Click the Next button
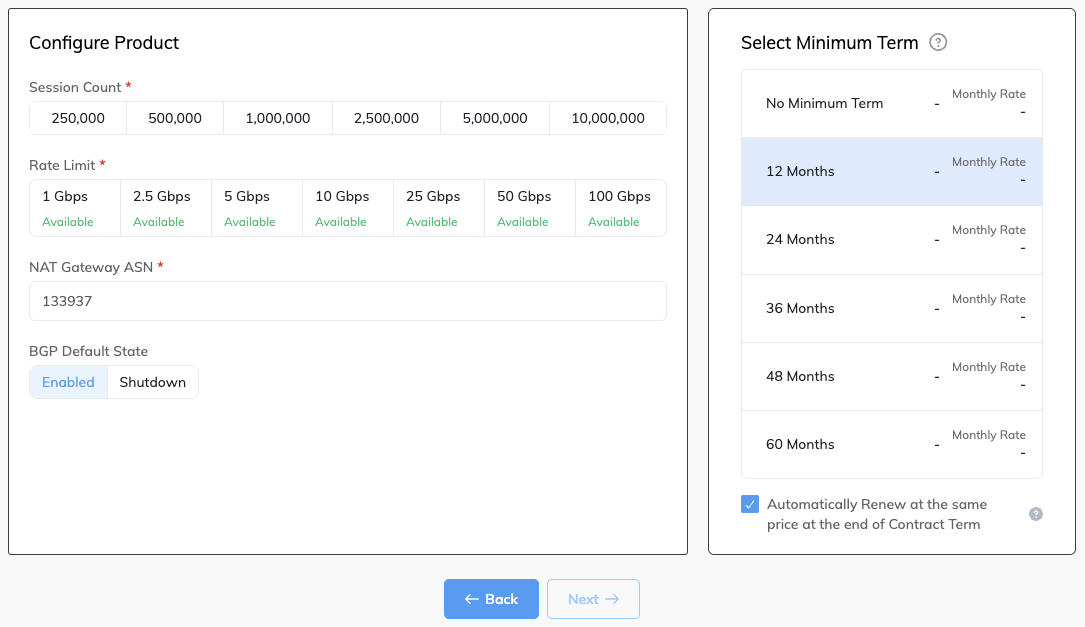The width and height of the screenshot is (1085, 627). tap(593, 599)
